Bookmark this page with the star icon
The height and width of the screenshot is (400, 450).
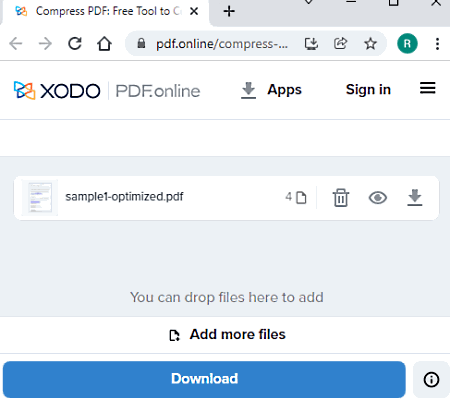tap(370, 44)
